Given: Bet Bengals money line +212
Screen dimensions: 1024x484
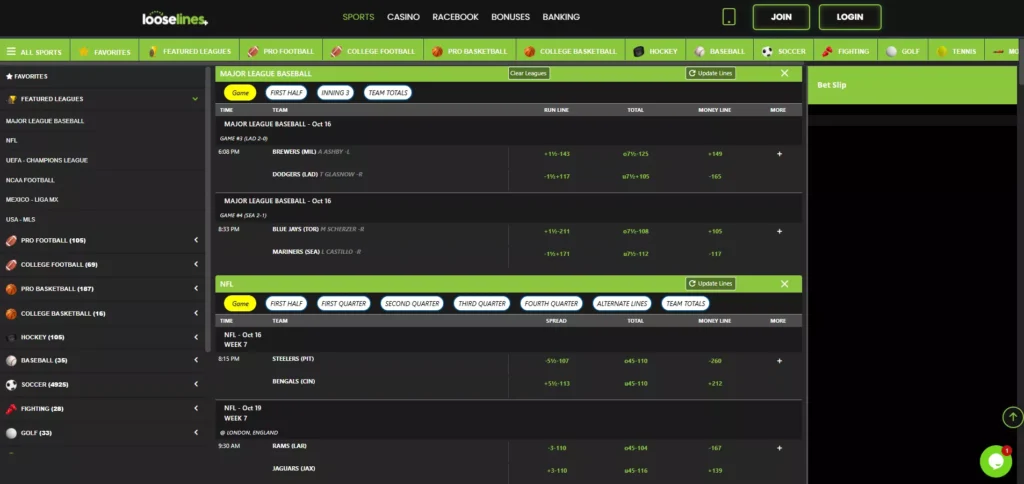Looking at the screenshot, I should [714, 383].
